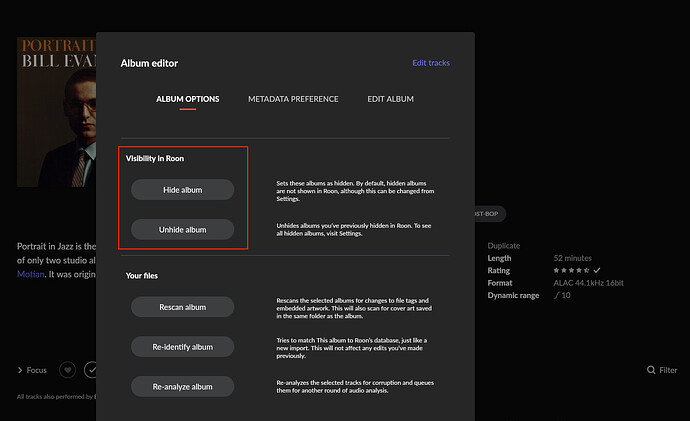The height and width of the screenshot is (421, 690).
Task: Open the Edit Album tab
Action: (x=390, y=99)
